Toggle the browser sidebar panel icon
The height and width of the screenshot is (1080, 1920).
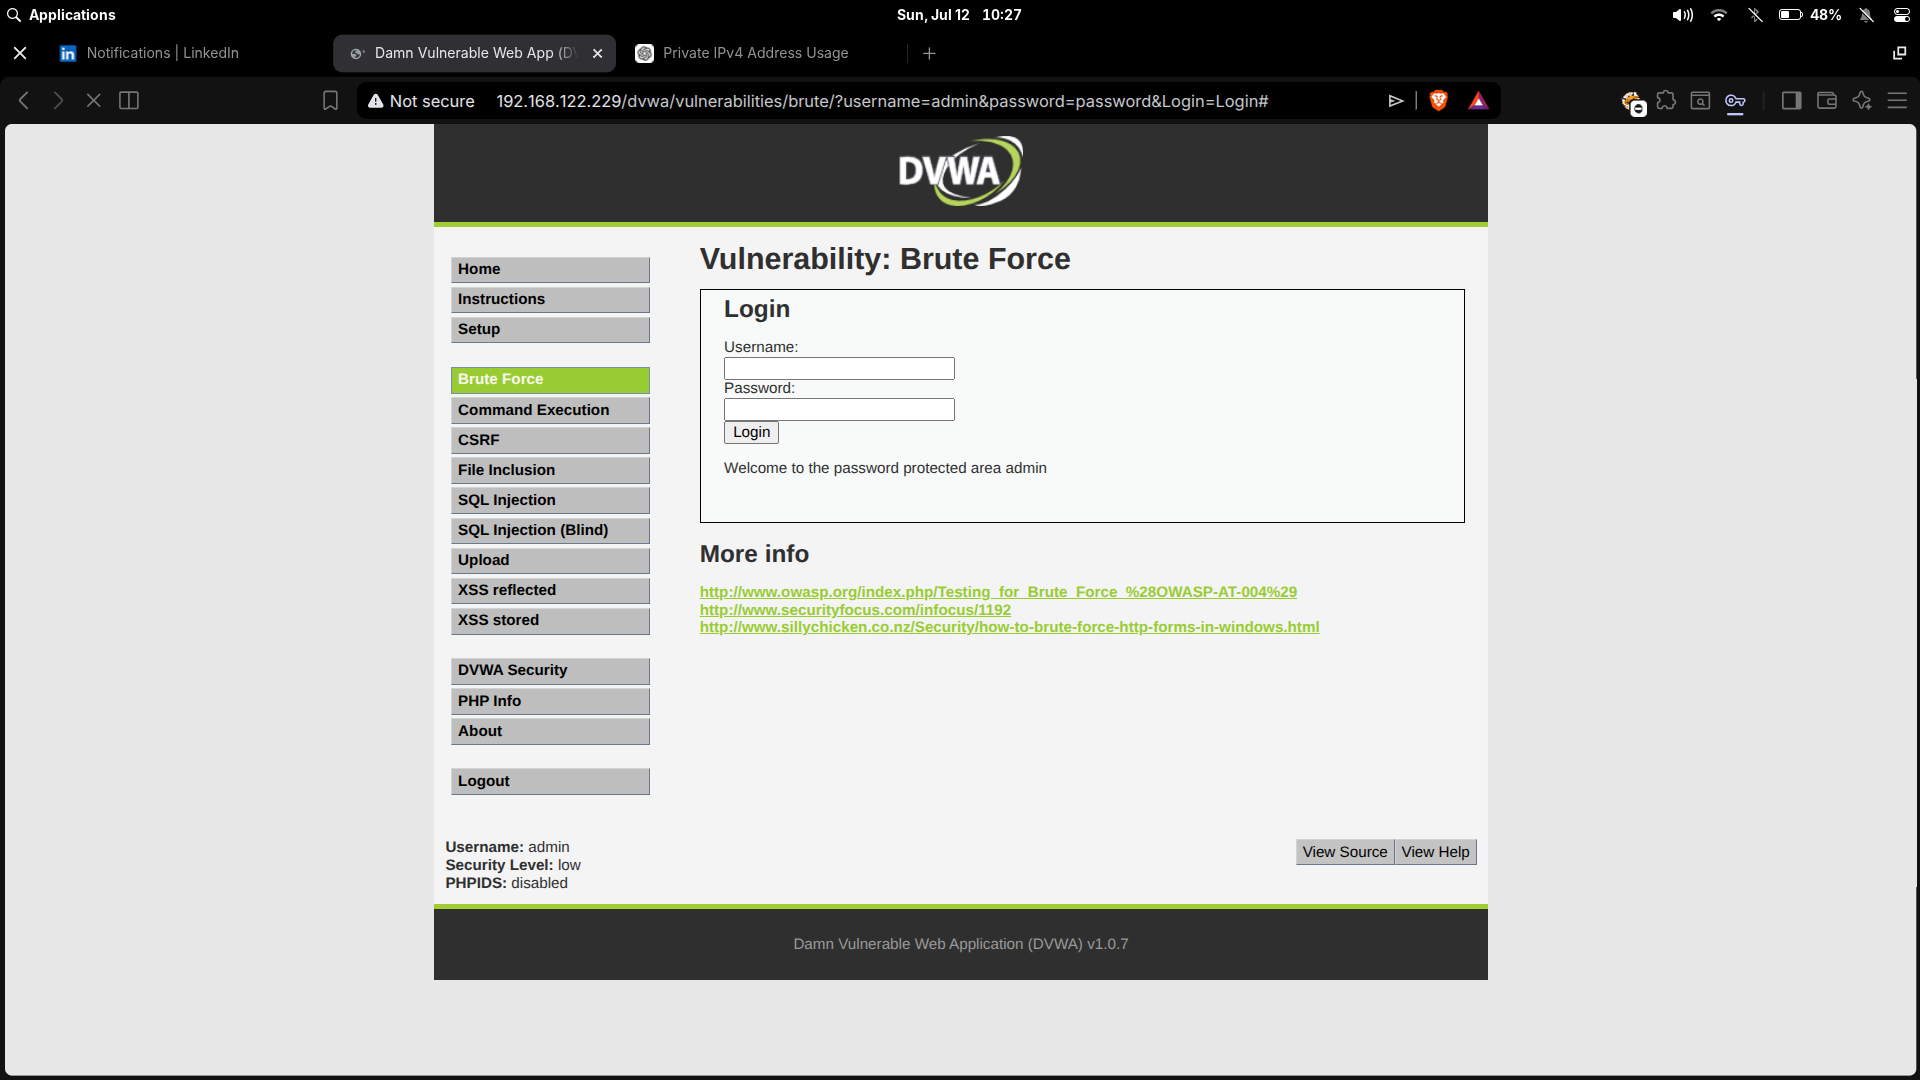(x=1791, y=100)
